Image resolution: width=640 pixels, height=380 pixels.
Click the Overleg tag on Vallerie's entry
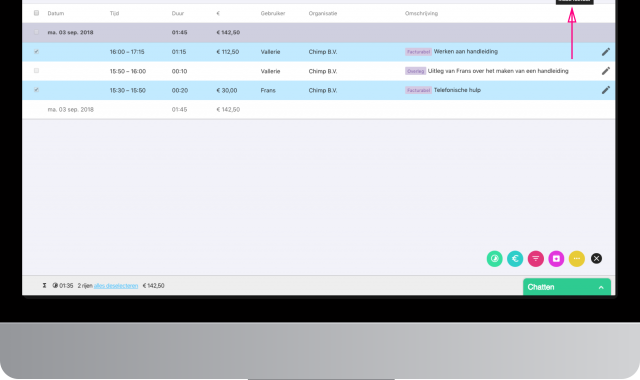coord(415,71)
